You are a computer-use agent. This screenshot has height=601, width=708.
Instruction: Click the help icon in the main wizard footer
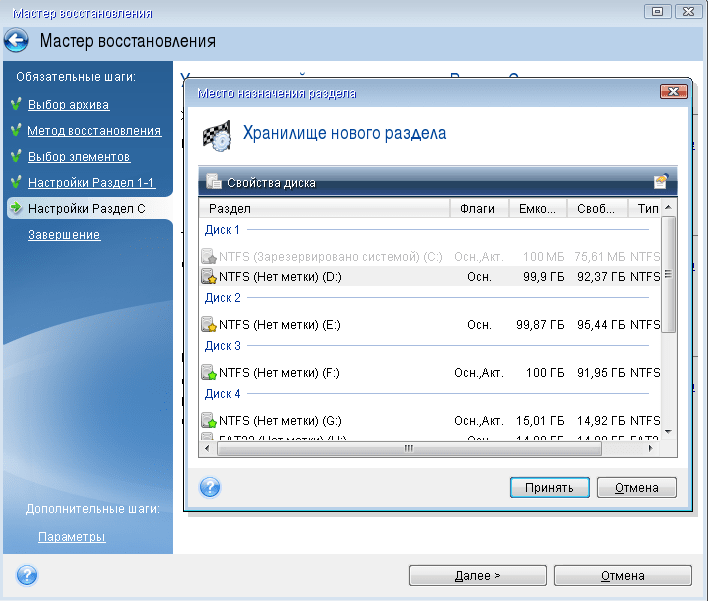[27, 576]
